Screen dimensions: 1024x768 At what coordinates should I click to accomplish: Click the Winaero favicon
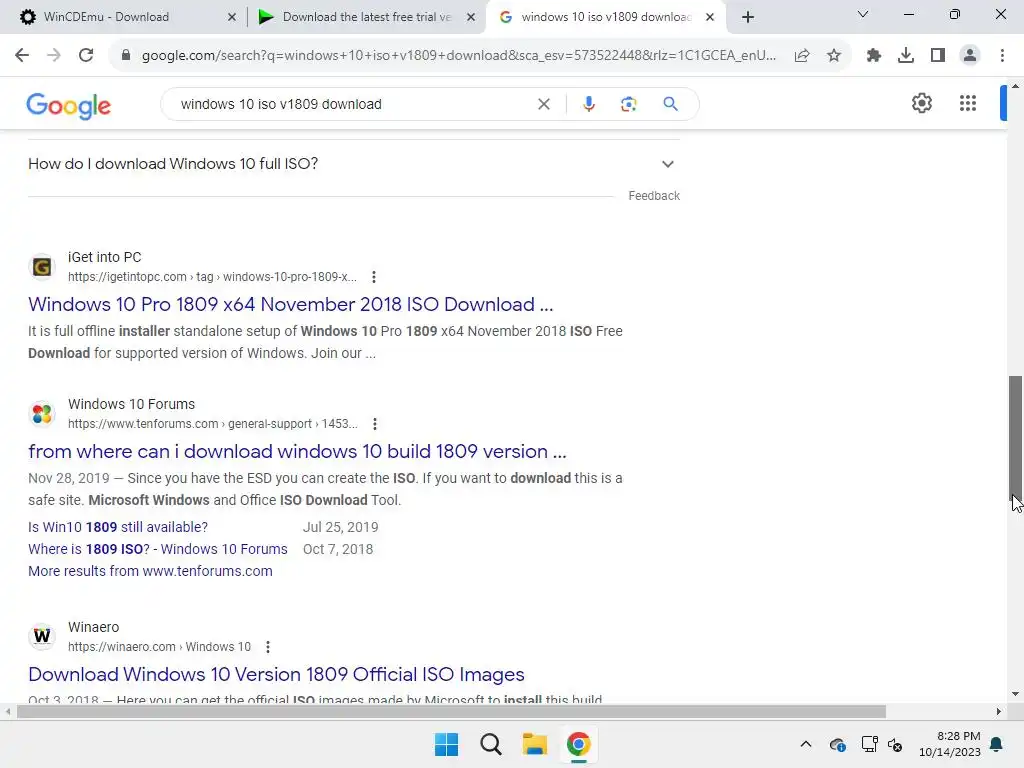(x=42, y=636)
